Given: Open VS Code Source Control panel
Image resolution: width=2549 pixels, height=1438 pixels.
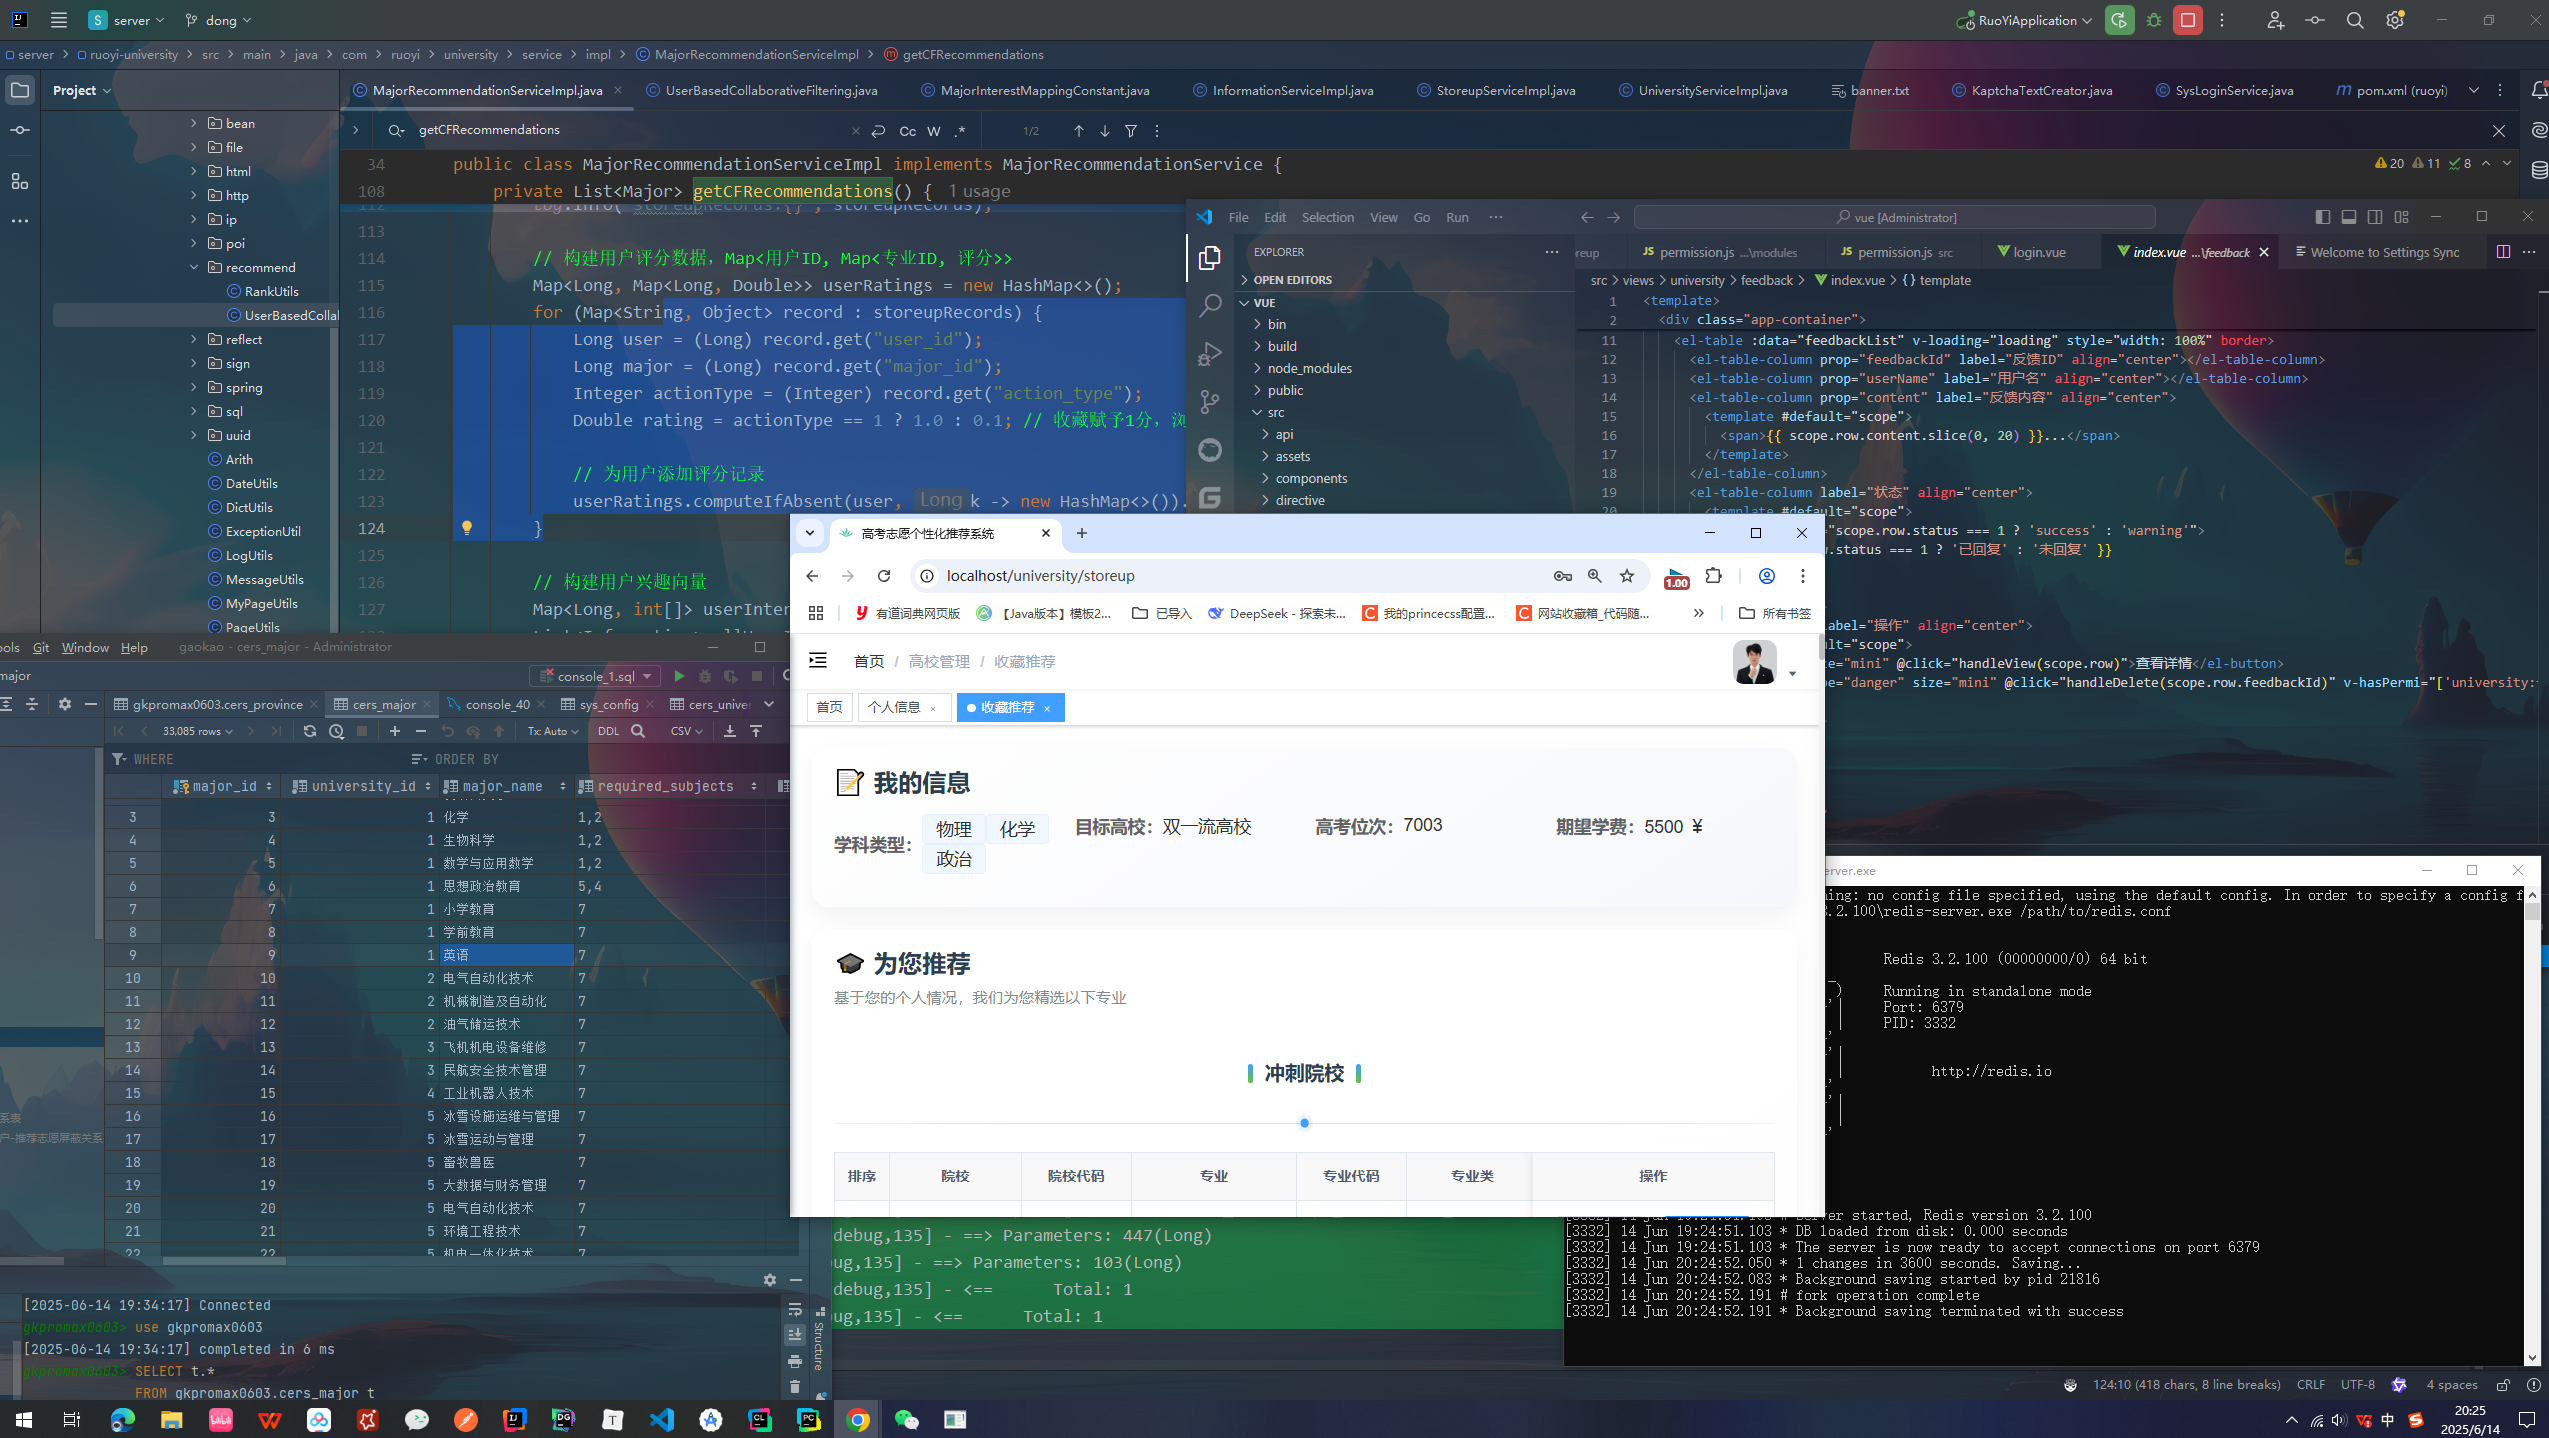Looking at the screenshot, I should (1210, 401).
